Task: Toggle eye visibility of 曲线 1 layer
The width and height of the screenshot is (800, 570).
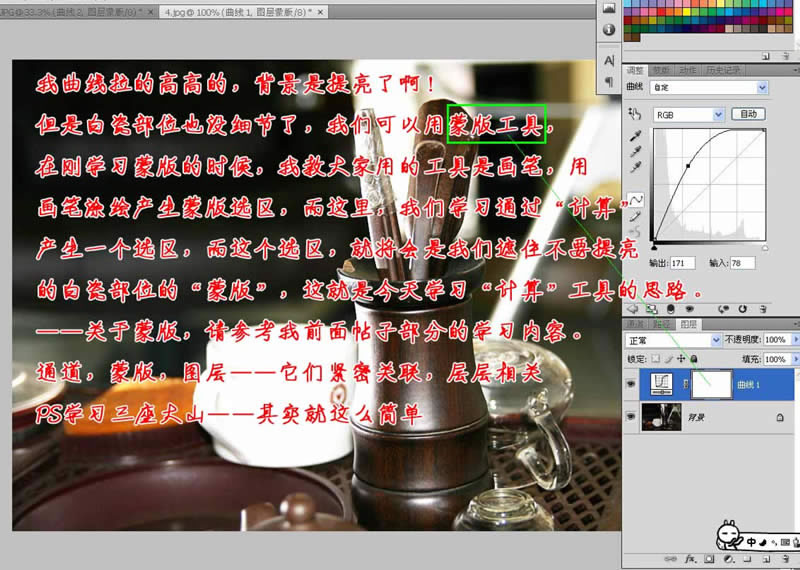Action: tap(631, 384)
